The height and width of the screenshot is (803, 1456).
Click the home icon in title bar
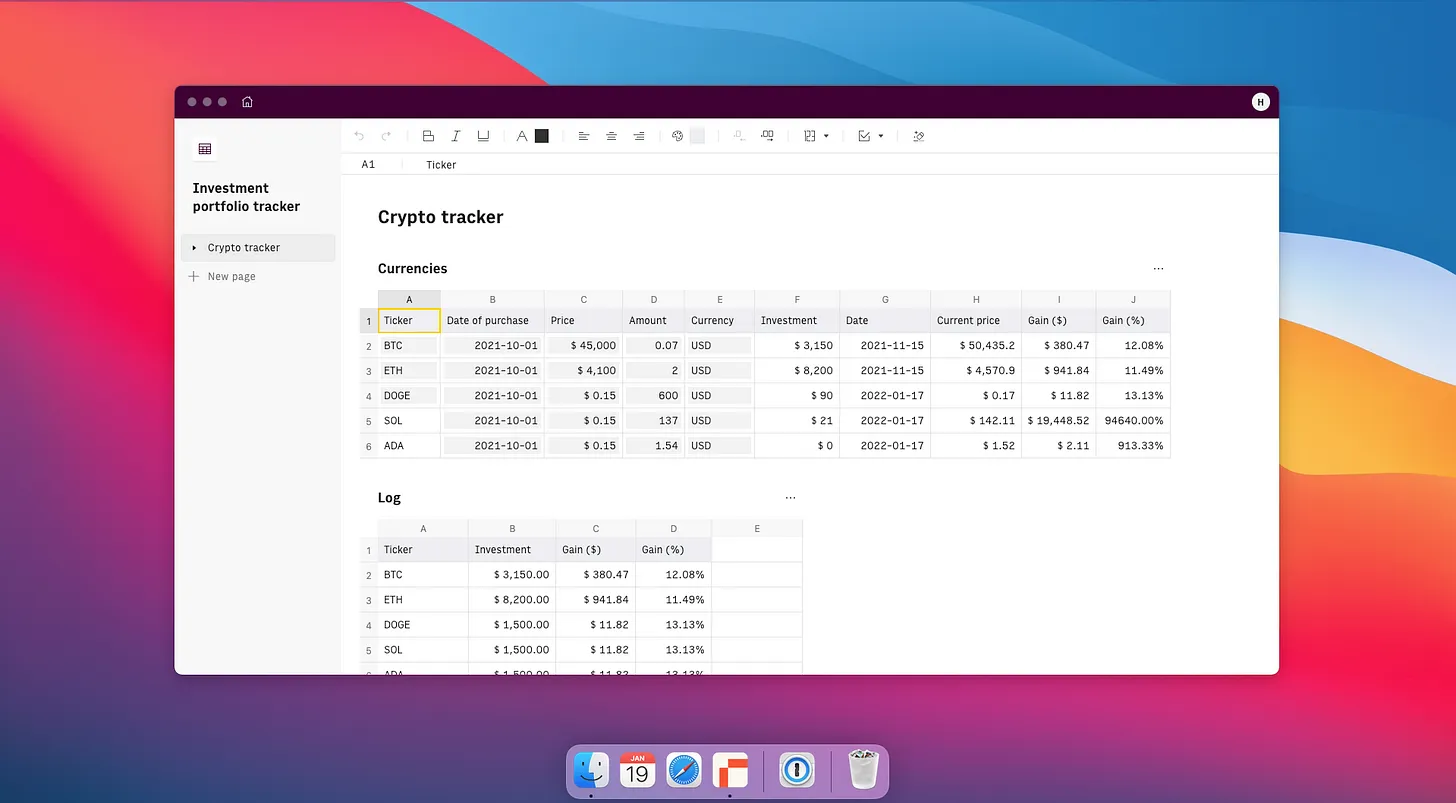[247, 102]
